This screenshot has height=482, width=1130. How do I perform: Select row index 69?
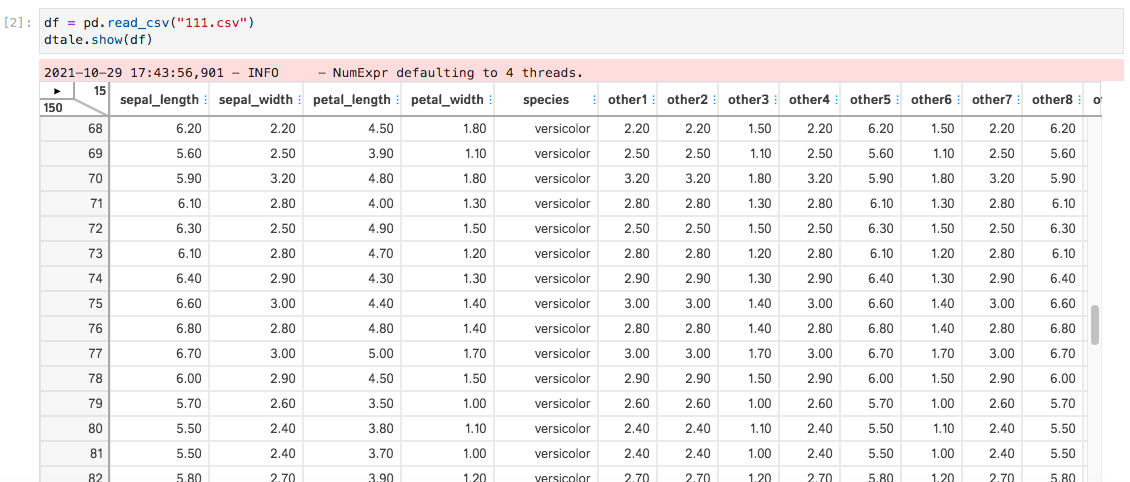(x=74, y=154)
